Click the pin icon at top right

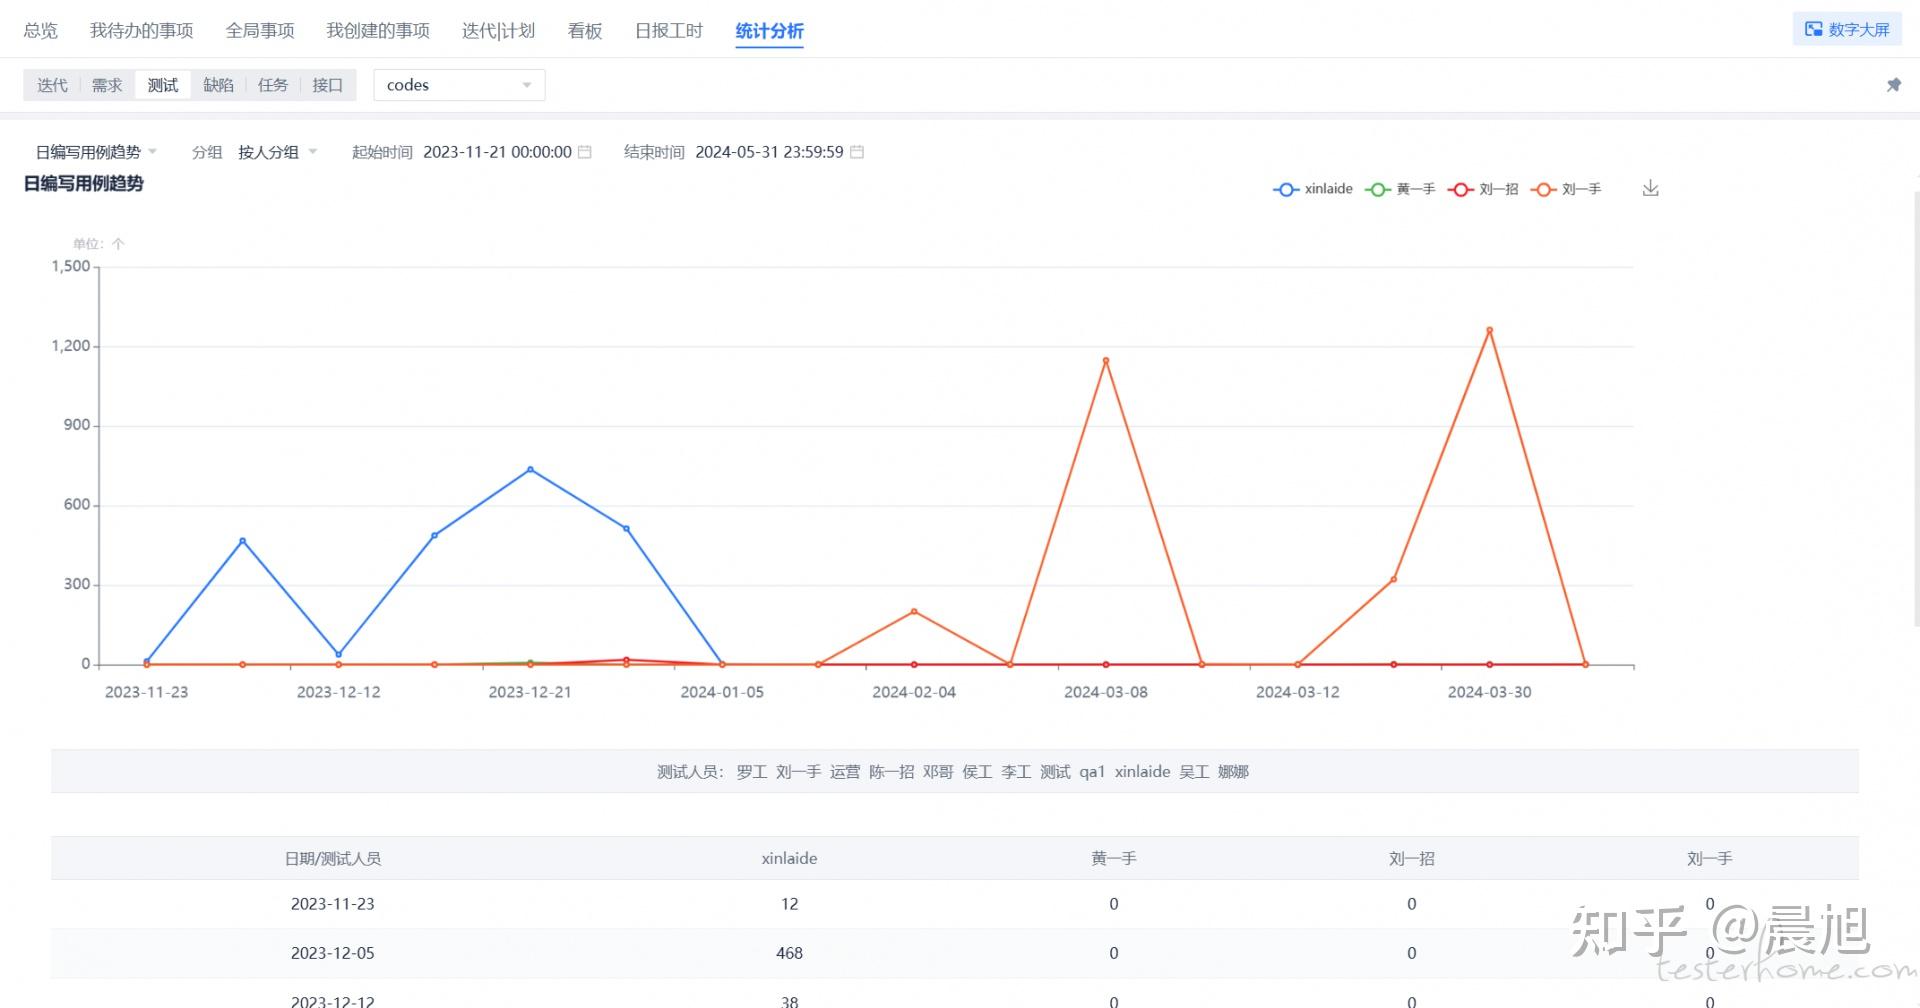(1893, 85)
